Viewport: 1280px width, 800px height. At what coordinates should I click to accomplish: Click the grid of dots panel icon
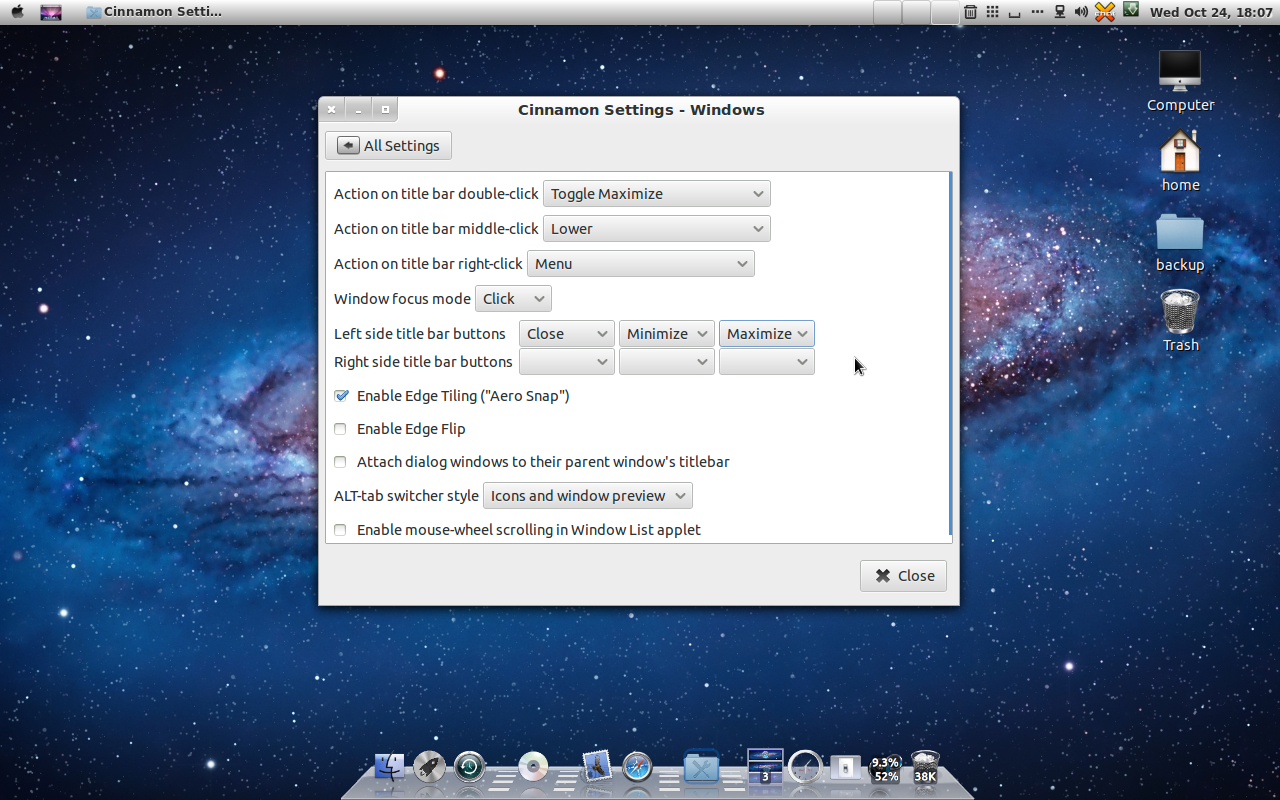coord(992,12)
